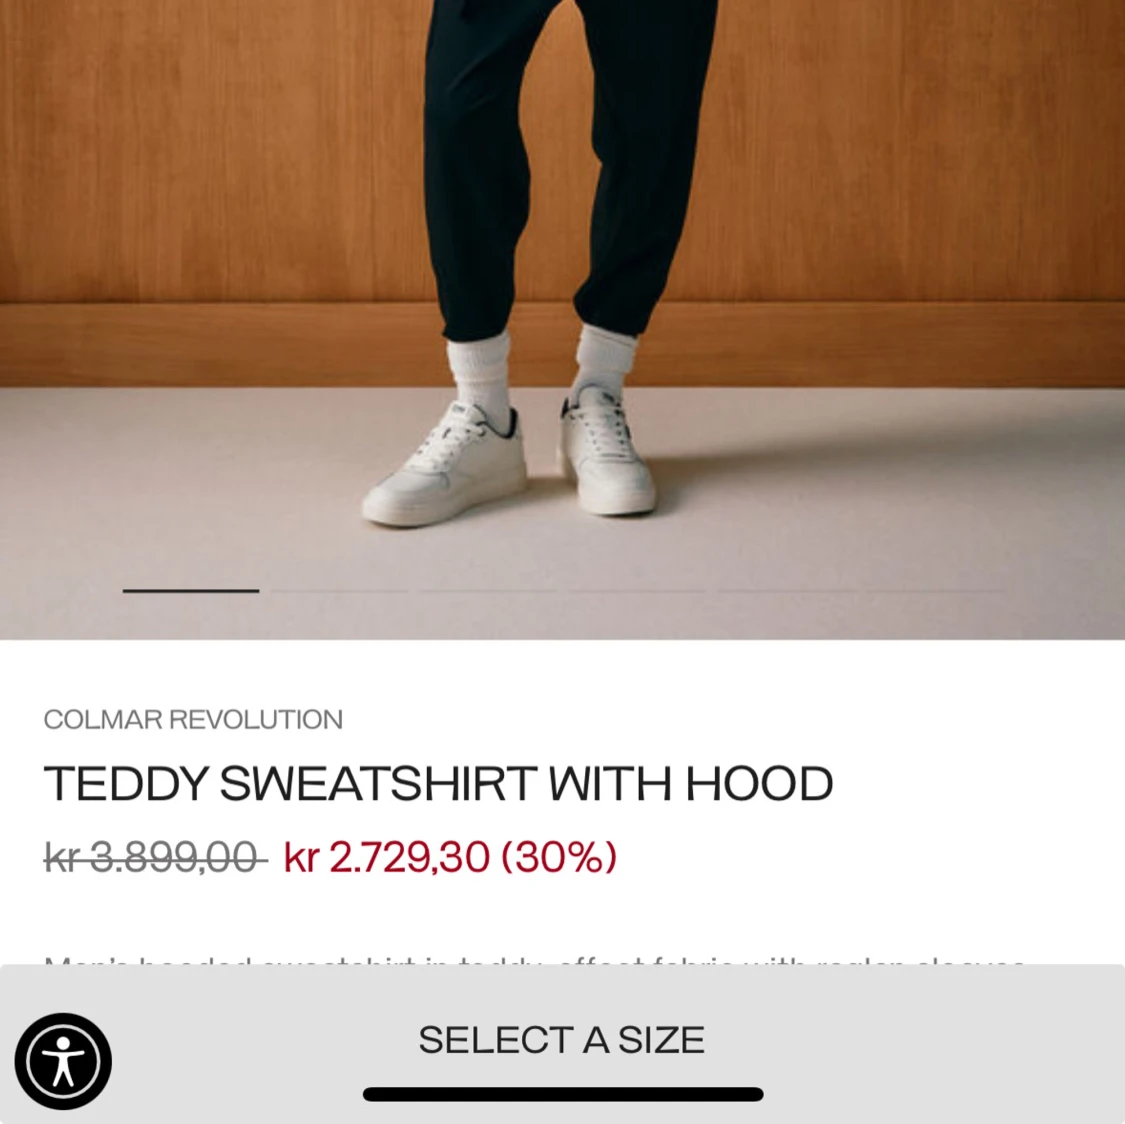Jump to the second image indicator segment

(x=340, y=590)
